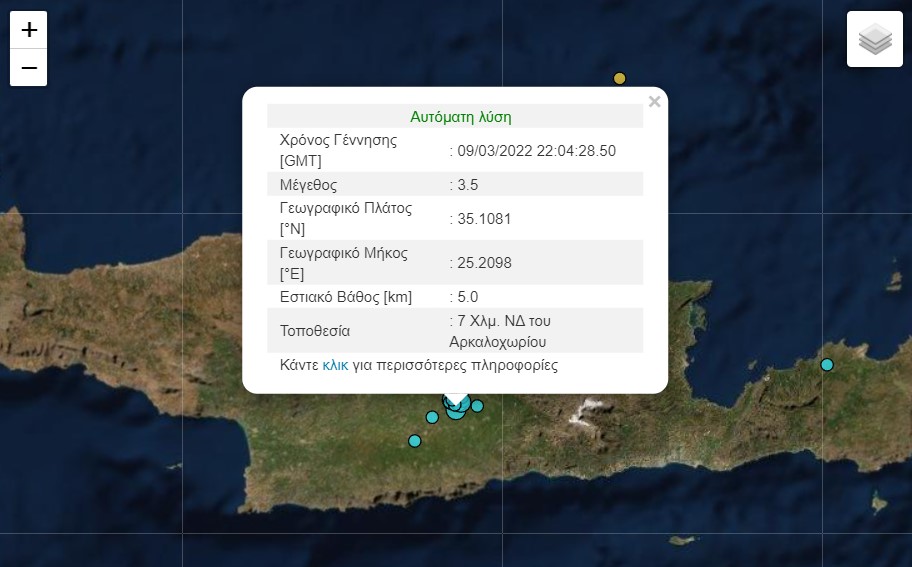Zoom in on the map
Viewport: 912px width, 567px height.
tap(28, 30)
